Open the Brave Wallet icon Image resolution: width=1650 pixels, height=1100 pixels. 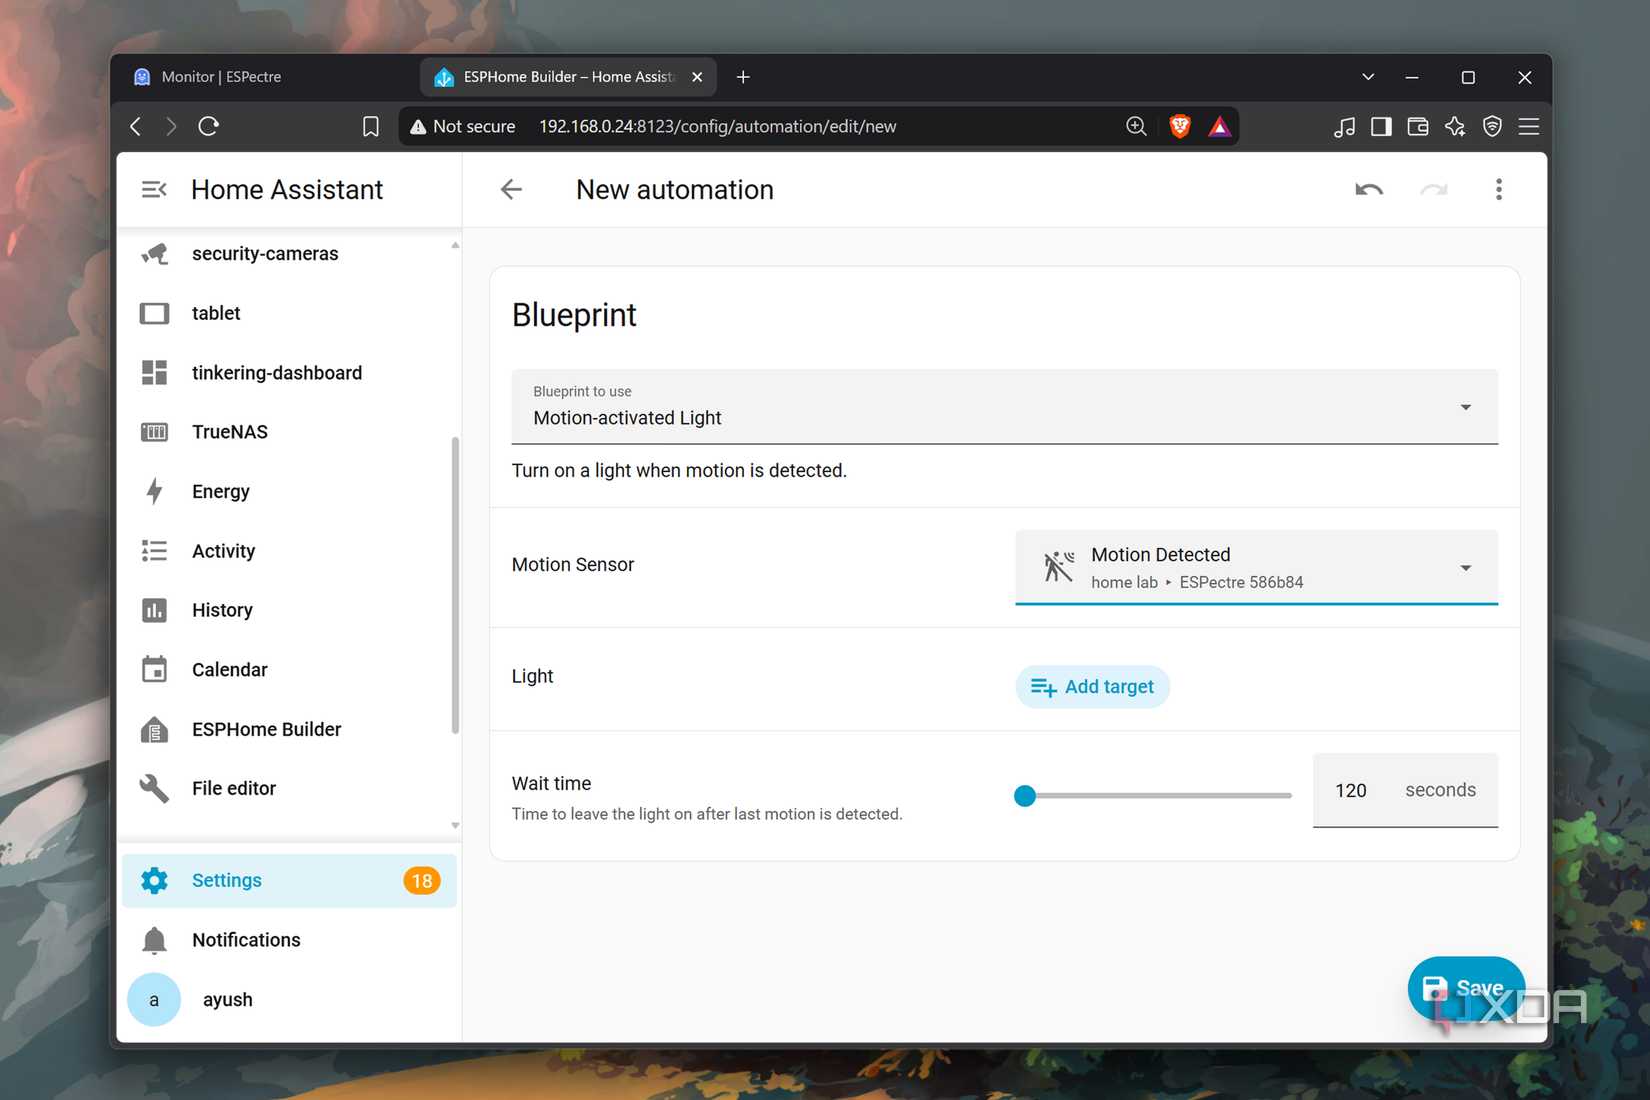[x=1418, y=126]
